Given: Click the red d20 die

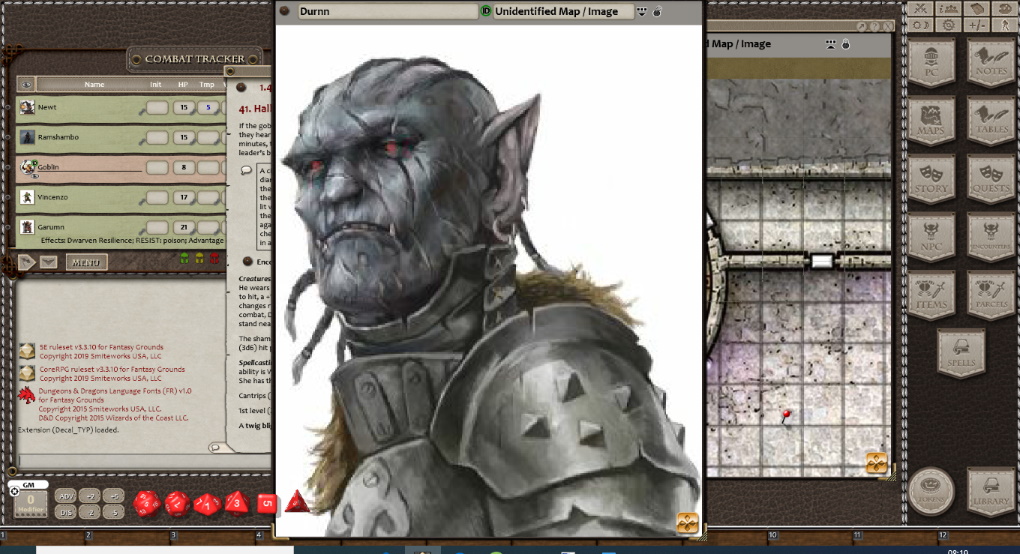Looking at the screenshot, I should pyautogui.click(x=147, y=503).
